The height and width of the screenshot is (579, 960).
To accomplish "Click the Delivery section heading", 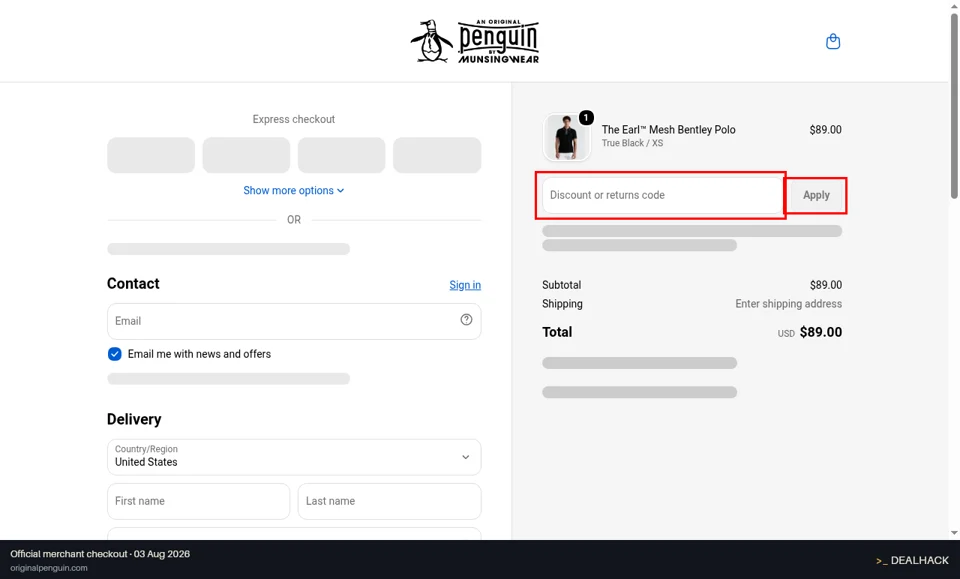I will (x=134, y=419).
